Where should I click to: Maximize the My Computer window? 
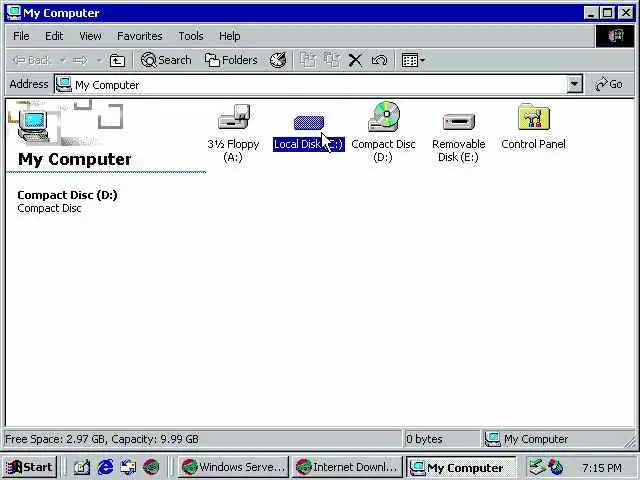(608, 13)
